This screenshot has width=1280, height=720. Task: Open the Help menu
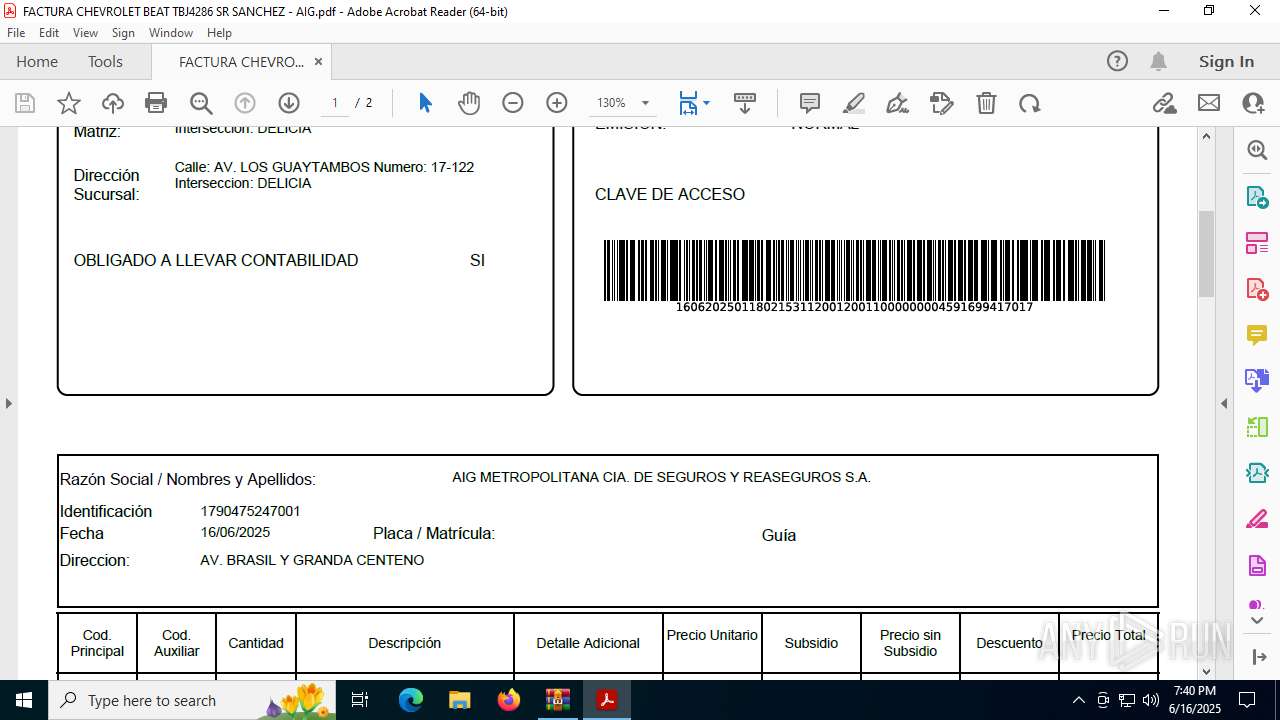(x=219, y=33)
